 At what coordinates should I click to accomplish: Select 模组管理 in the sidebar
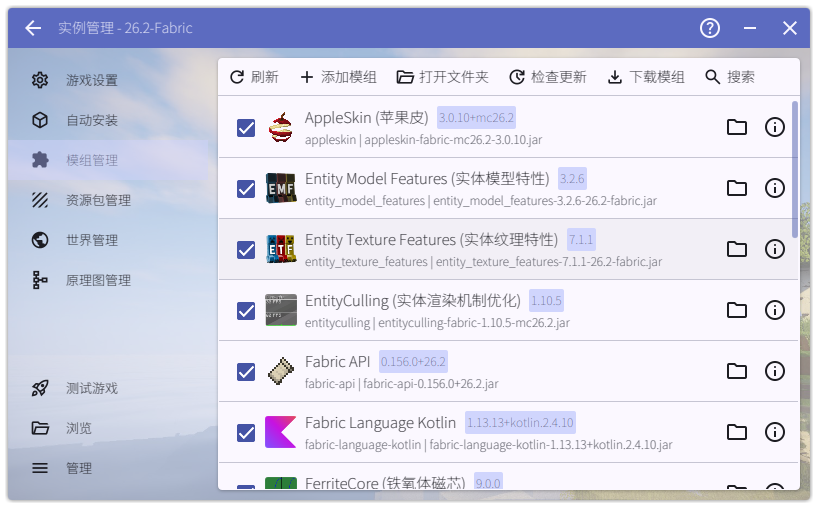(x=108, y=160)
